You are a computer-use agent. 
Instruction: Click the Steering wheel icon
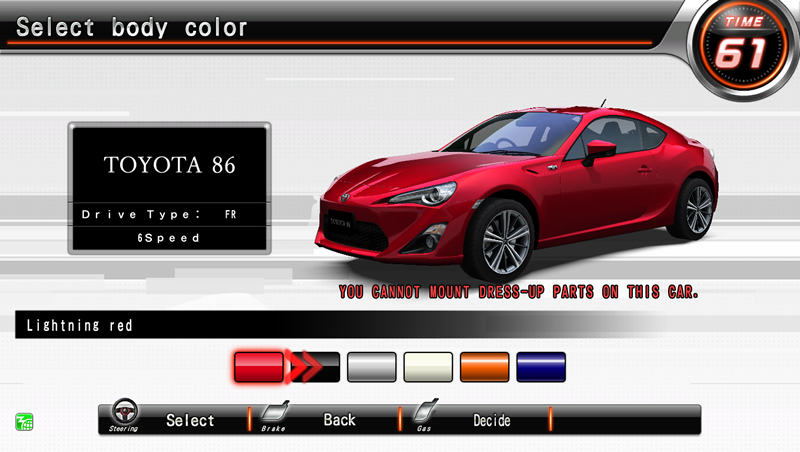click(124, 411)
